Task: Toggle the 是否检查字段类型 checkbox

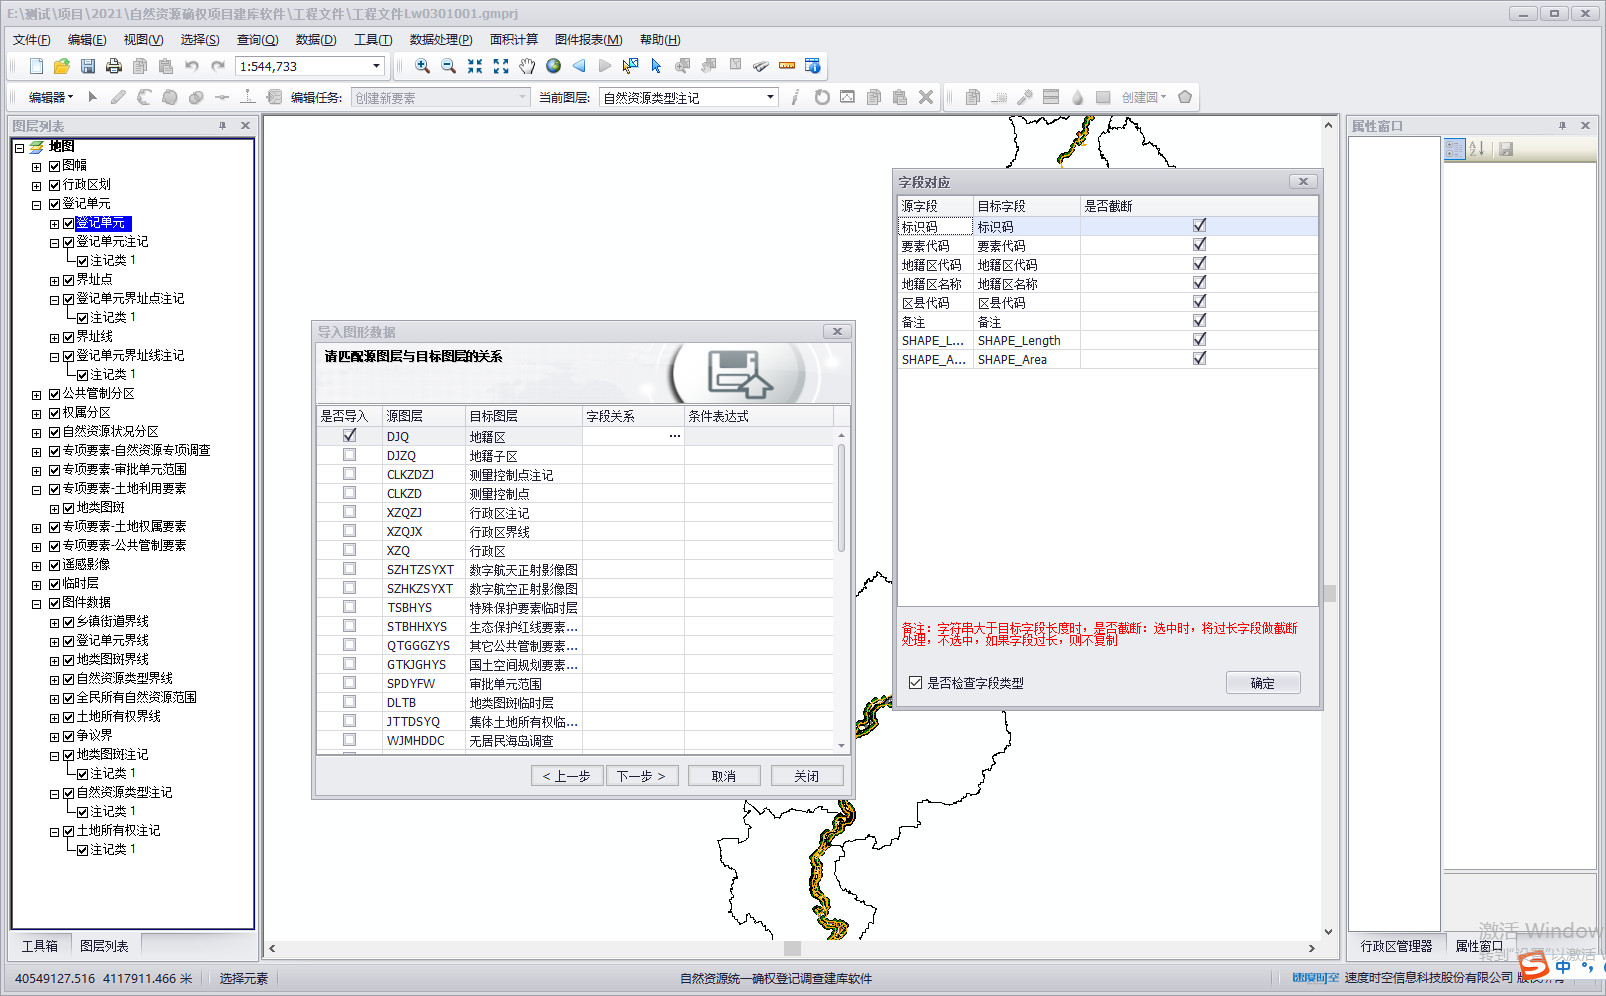Action: coord(915,683)
